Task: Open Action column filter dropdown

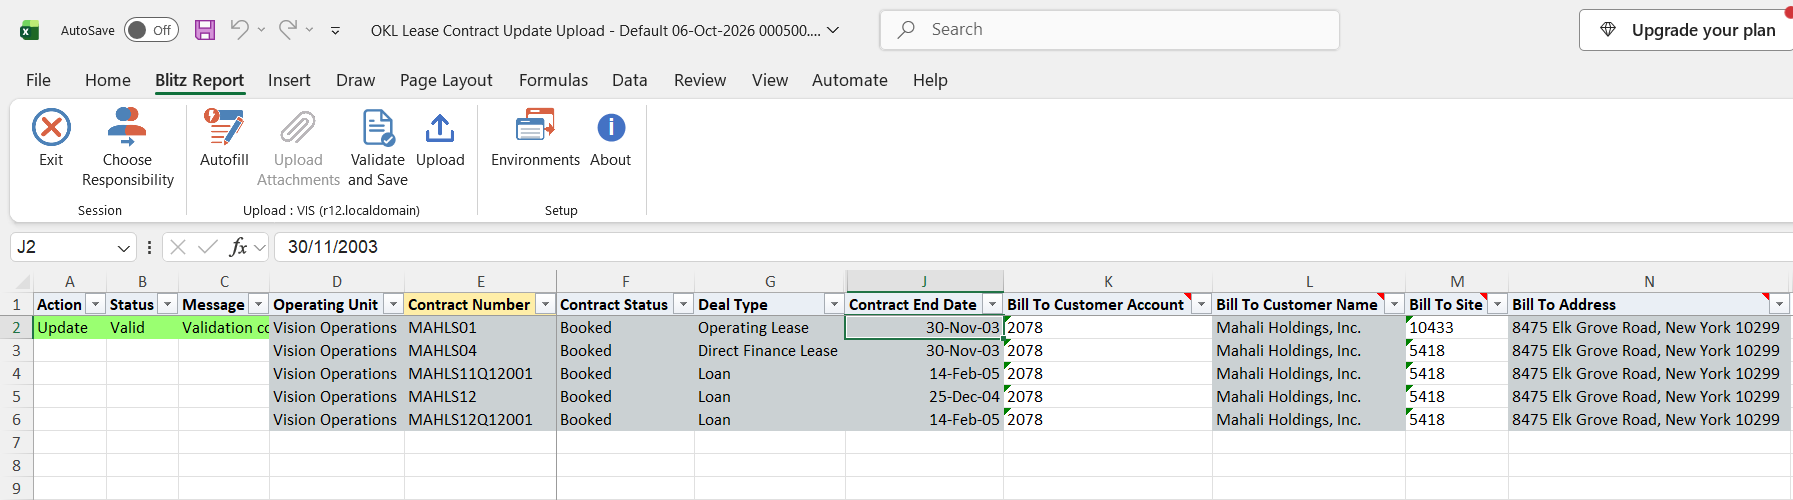Action: click(x=96, y=304)
